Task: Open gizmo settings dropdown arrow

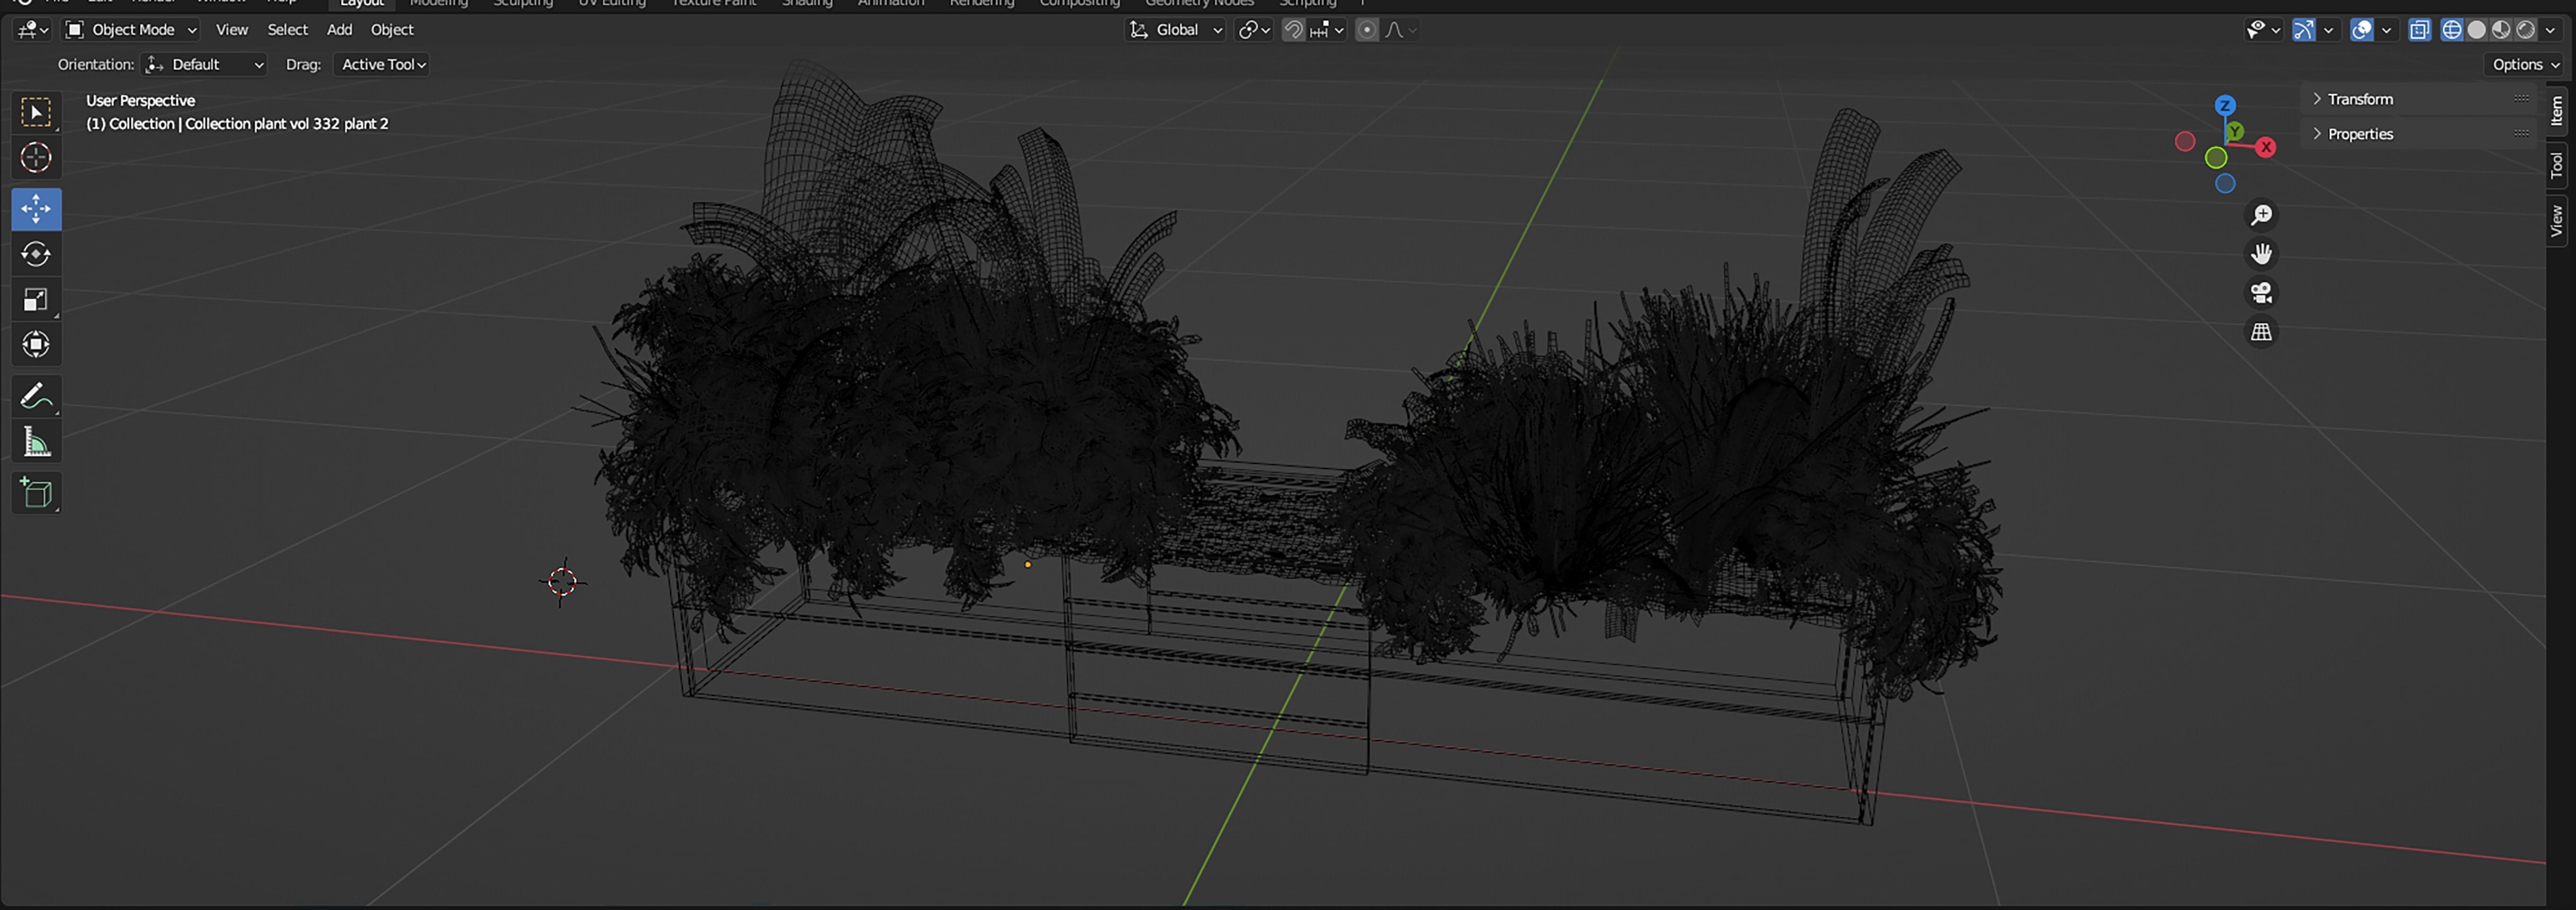Action: pos(2329,30)
